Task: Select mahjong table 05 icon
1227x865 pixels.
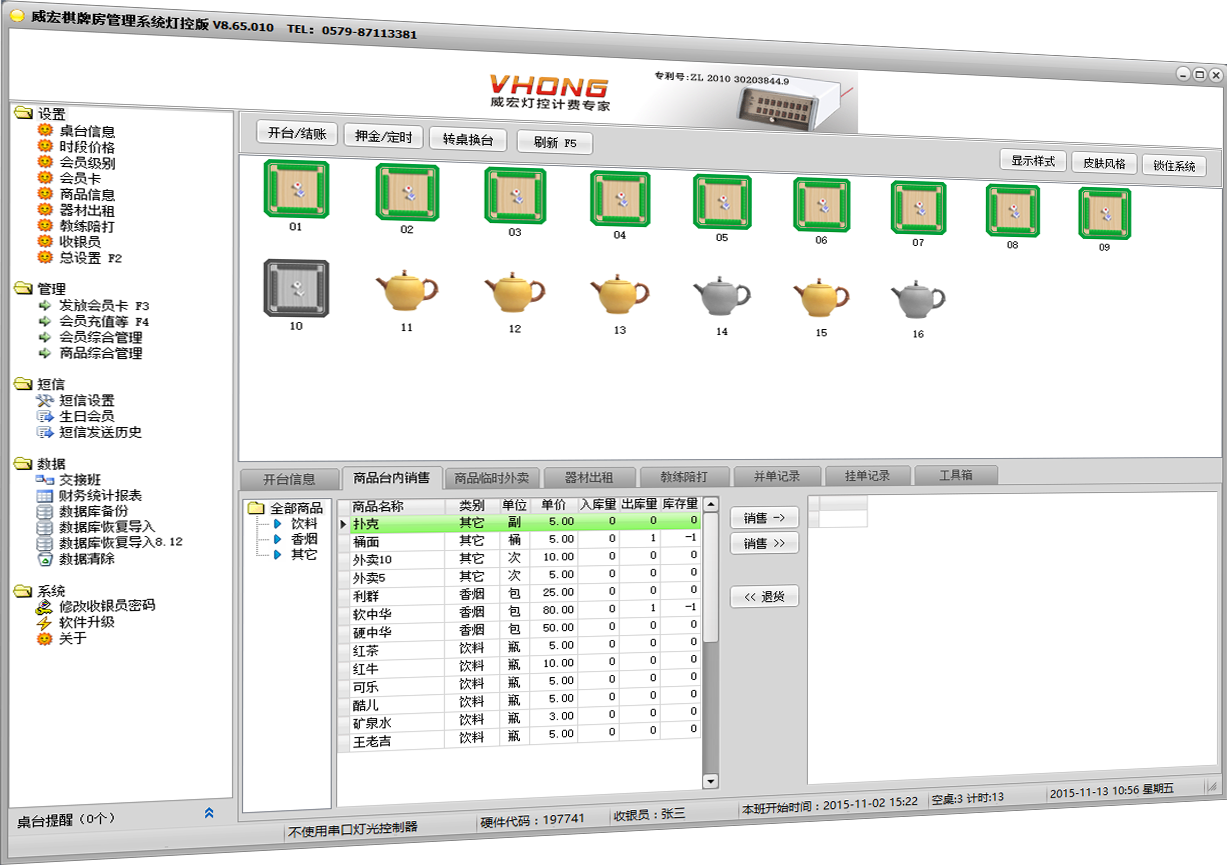Action: point(722,202)
